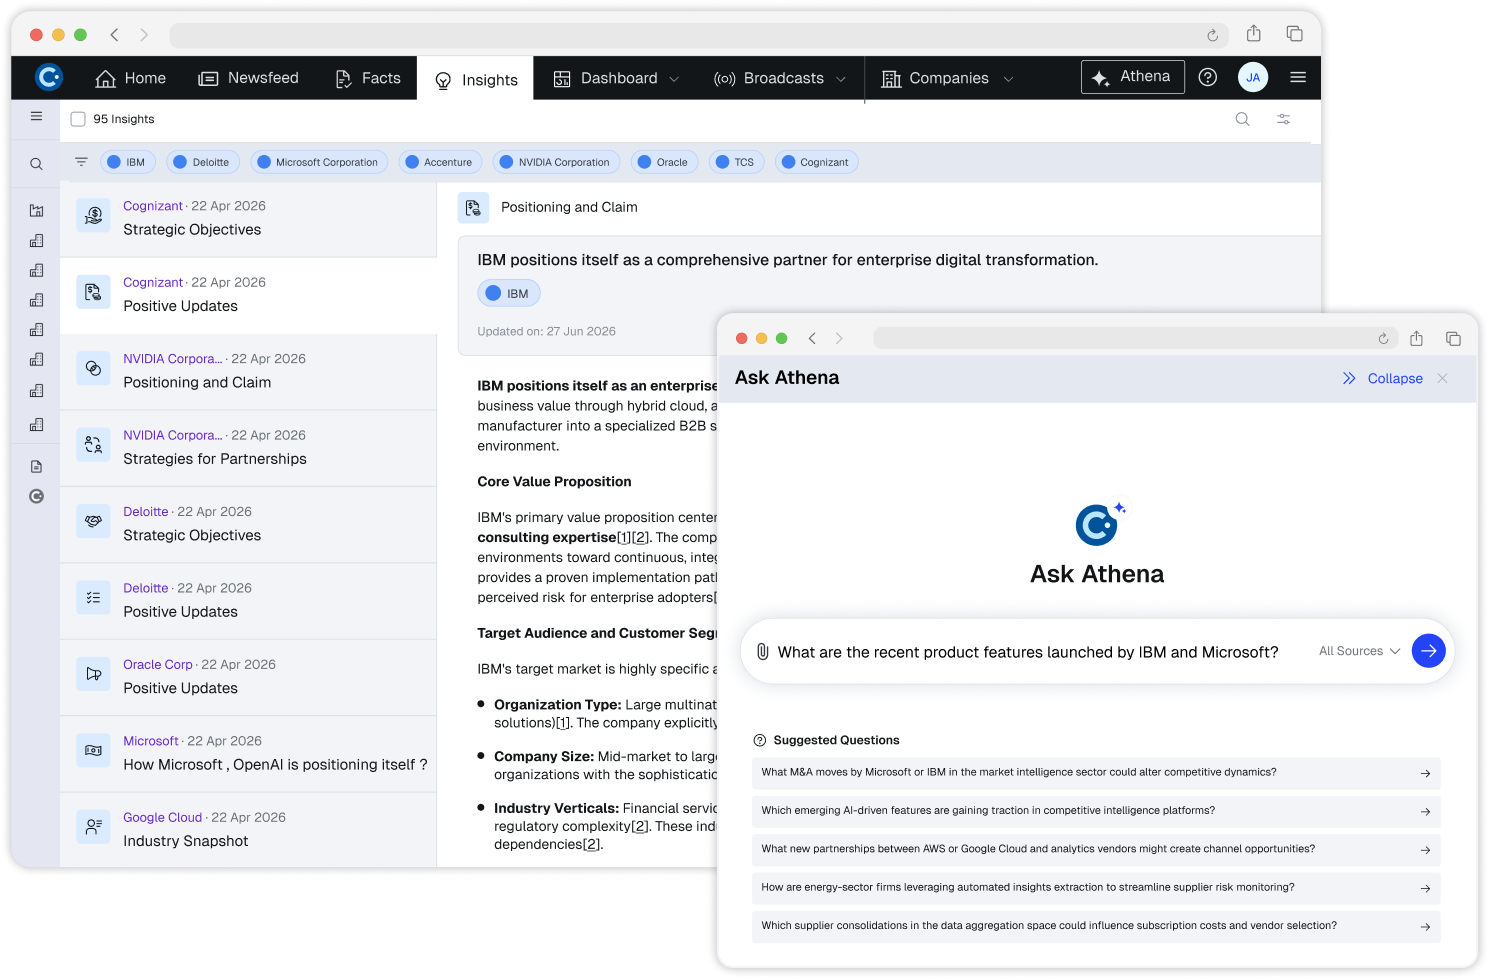Open the Google Cloud Industry Snapshot insight
The width and height of the screenshot is (1490, 980).
point(248,830)
